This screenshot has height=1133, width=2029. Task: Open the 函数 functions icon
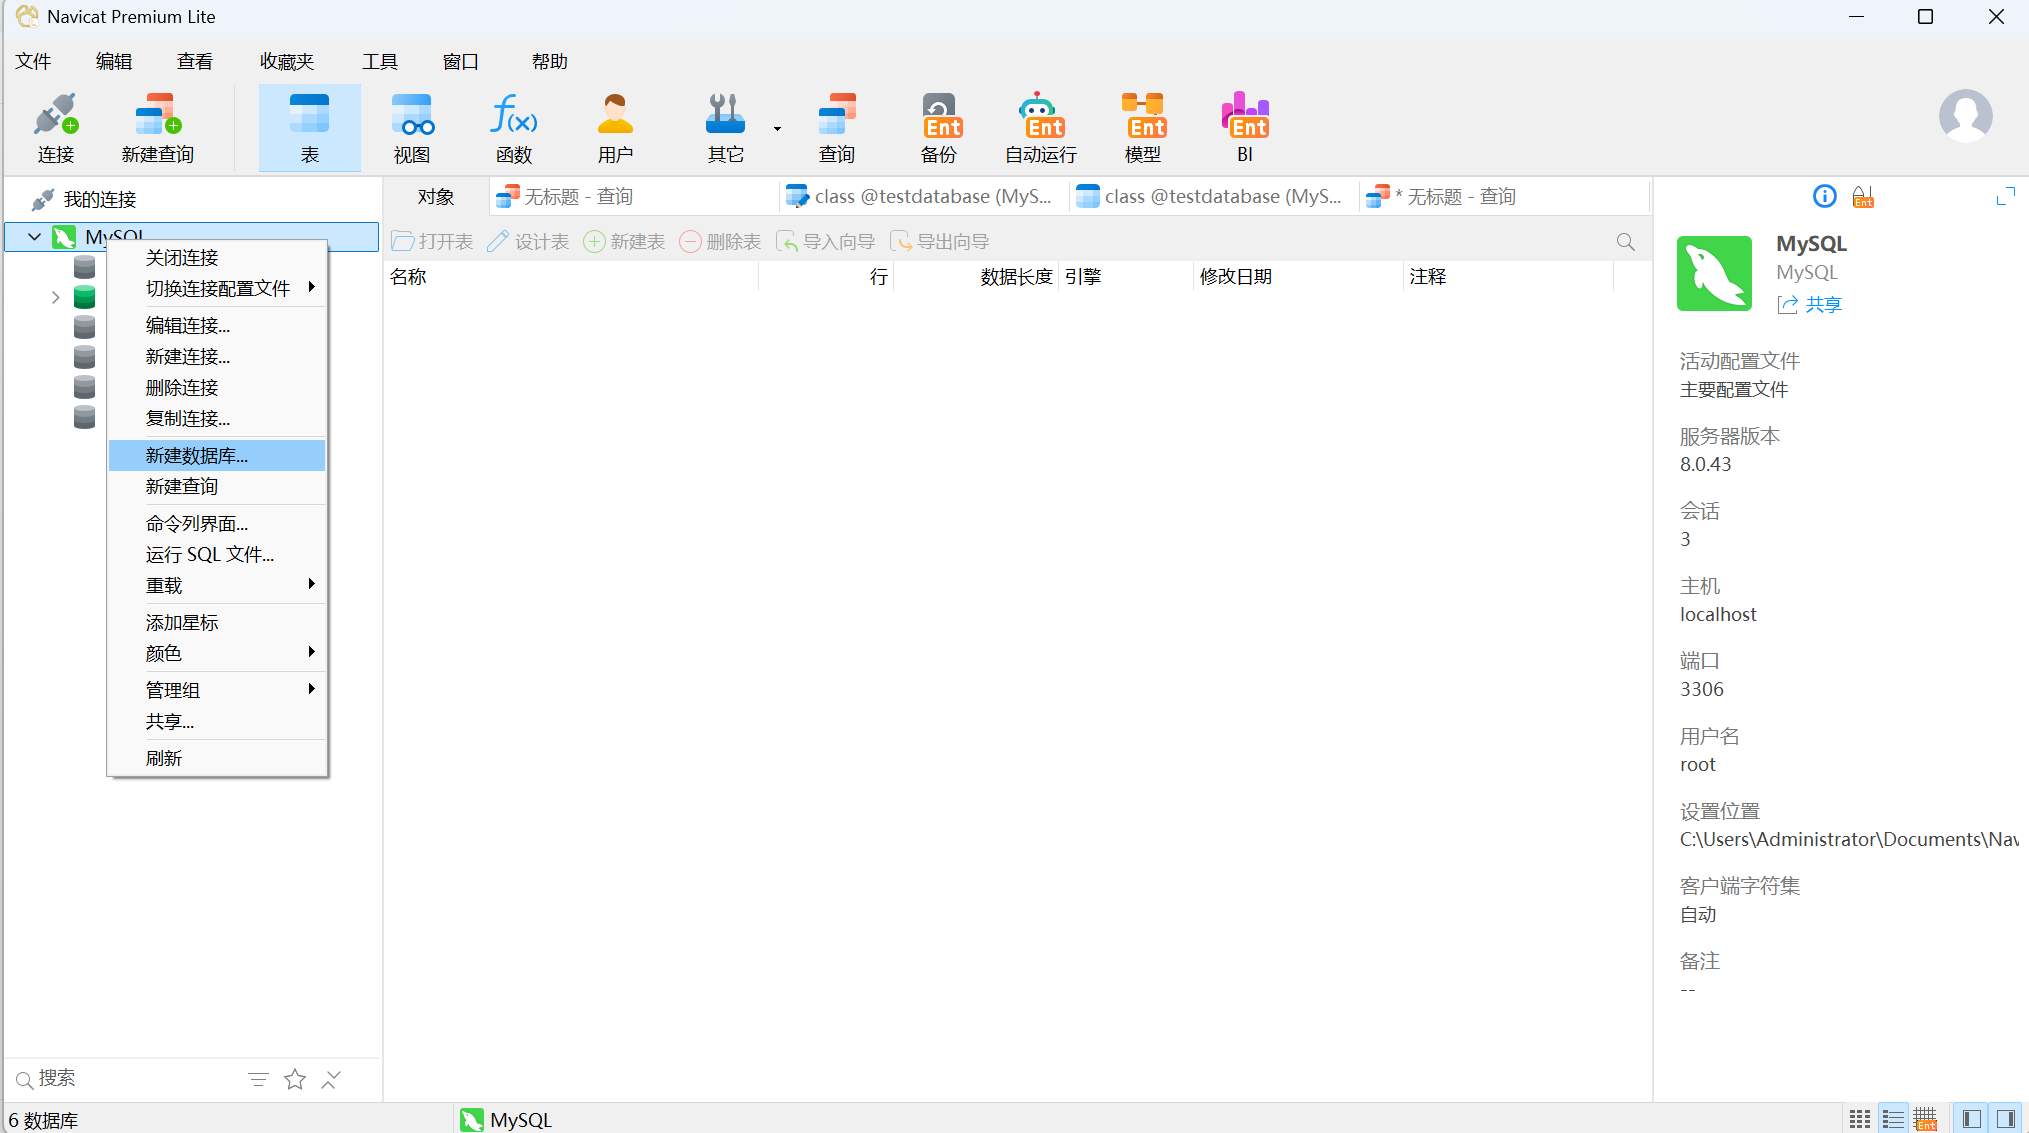tap(513, 128)
